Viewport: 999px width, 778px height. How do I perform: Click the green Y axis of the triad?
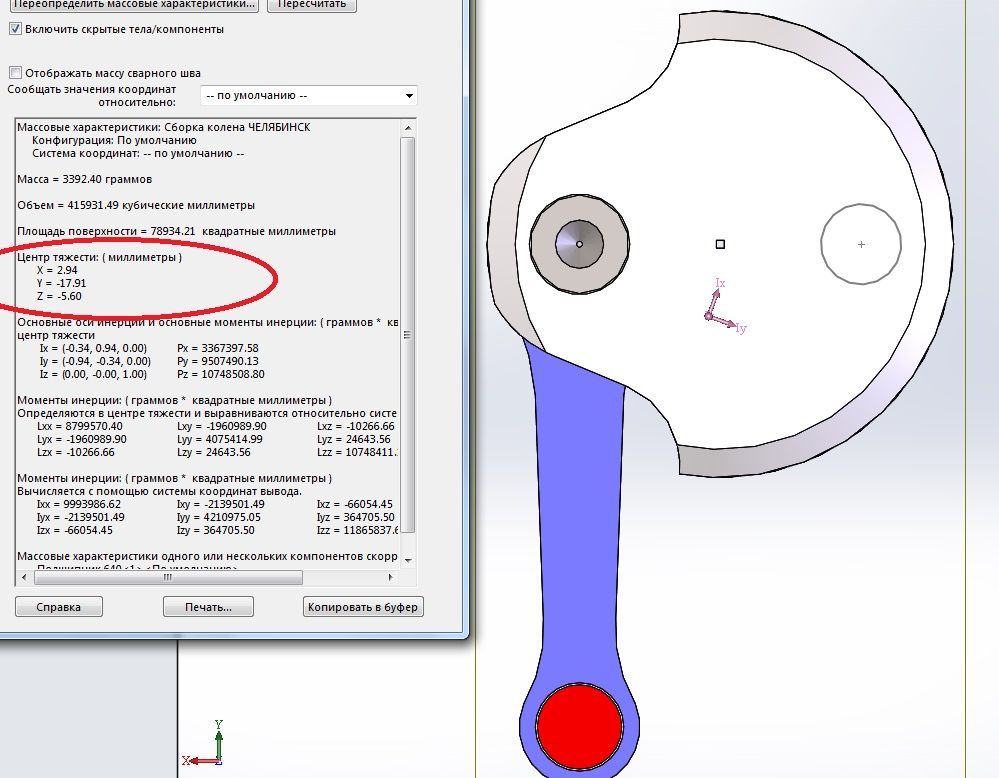(x=219, y=740)
